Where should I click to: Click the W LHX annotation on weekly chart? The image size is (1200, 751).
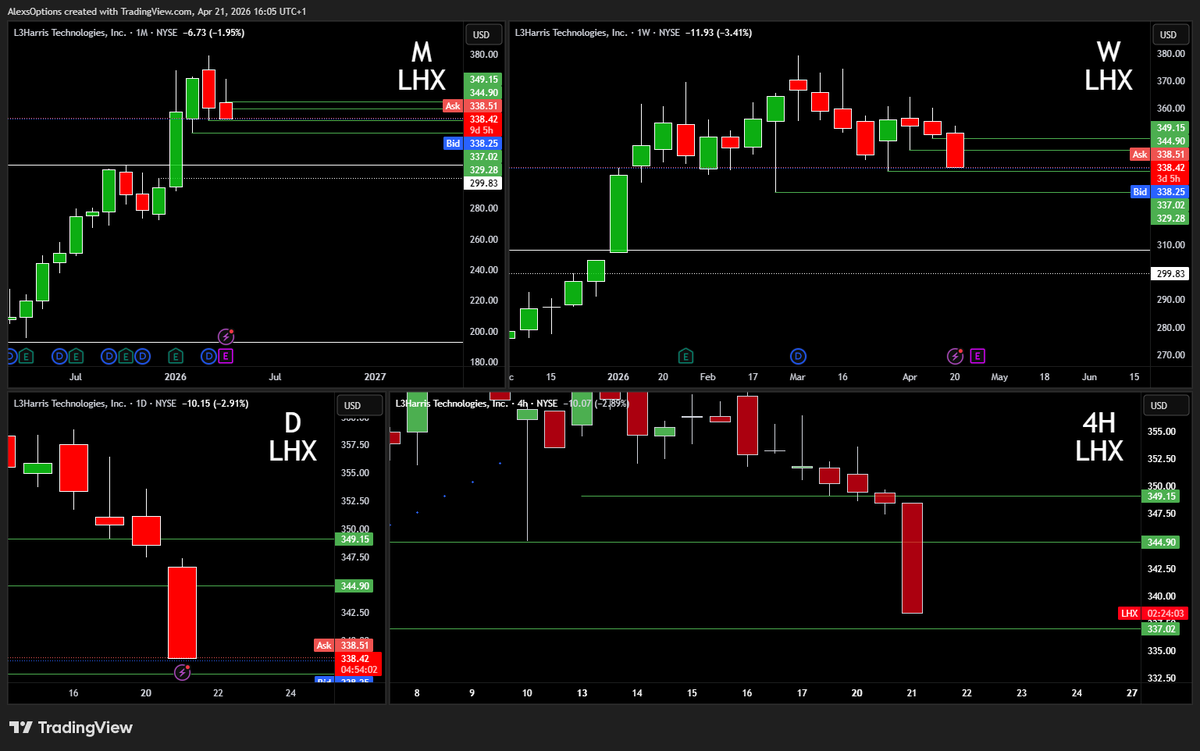tap(1108, 64)
